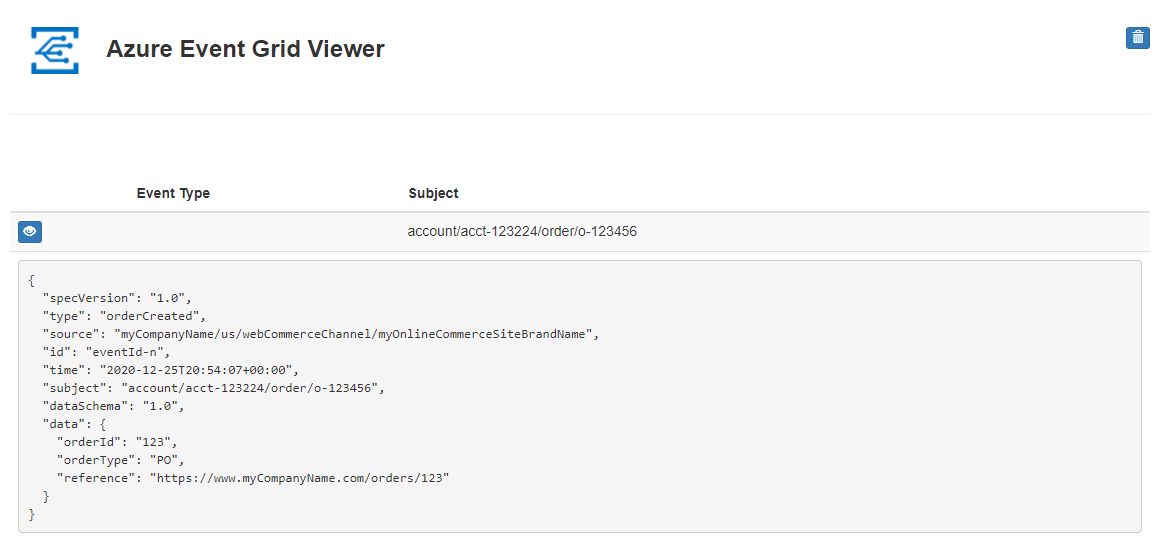The width and height of the screenshot is (1158, 542).
Task: Click the "source" line with myCompanyName path
Action: tap(321, 334)
